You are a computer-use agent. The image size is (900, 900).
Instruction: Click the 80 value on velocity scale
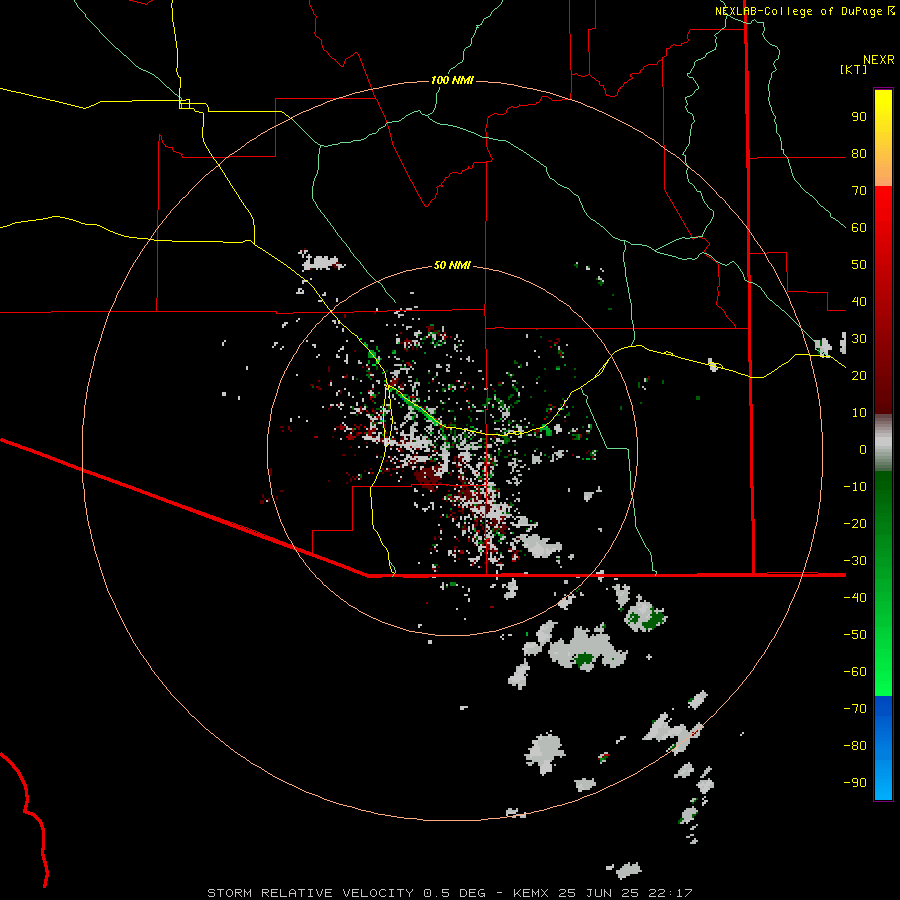click(859, 154)
